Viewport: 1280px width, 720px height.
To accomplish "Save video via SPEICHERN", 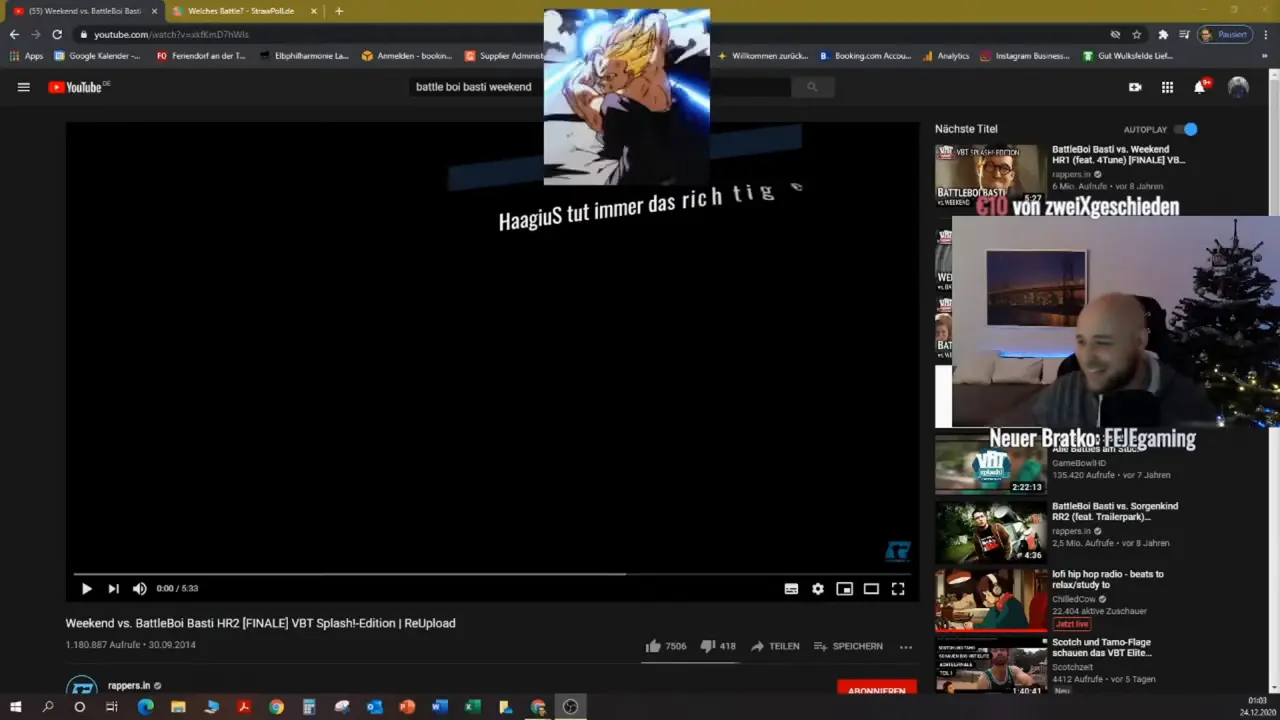I will tap(848, 646).
